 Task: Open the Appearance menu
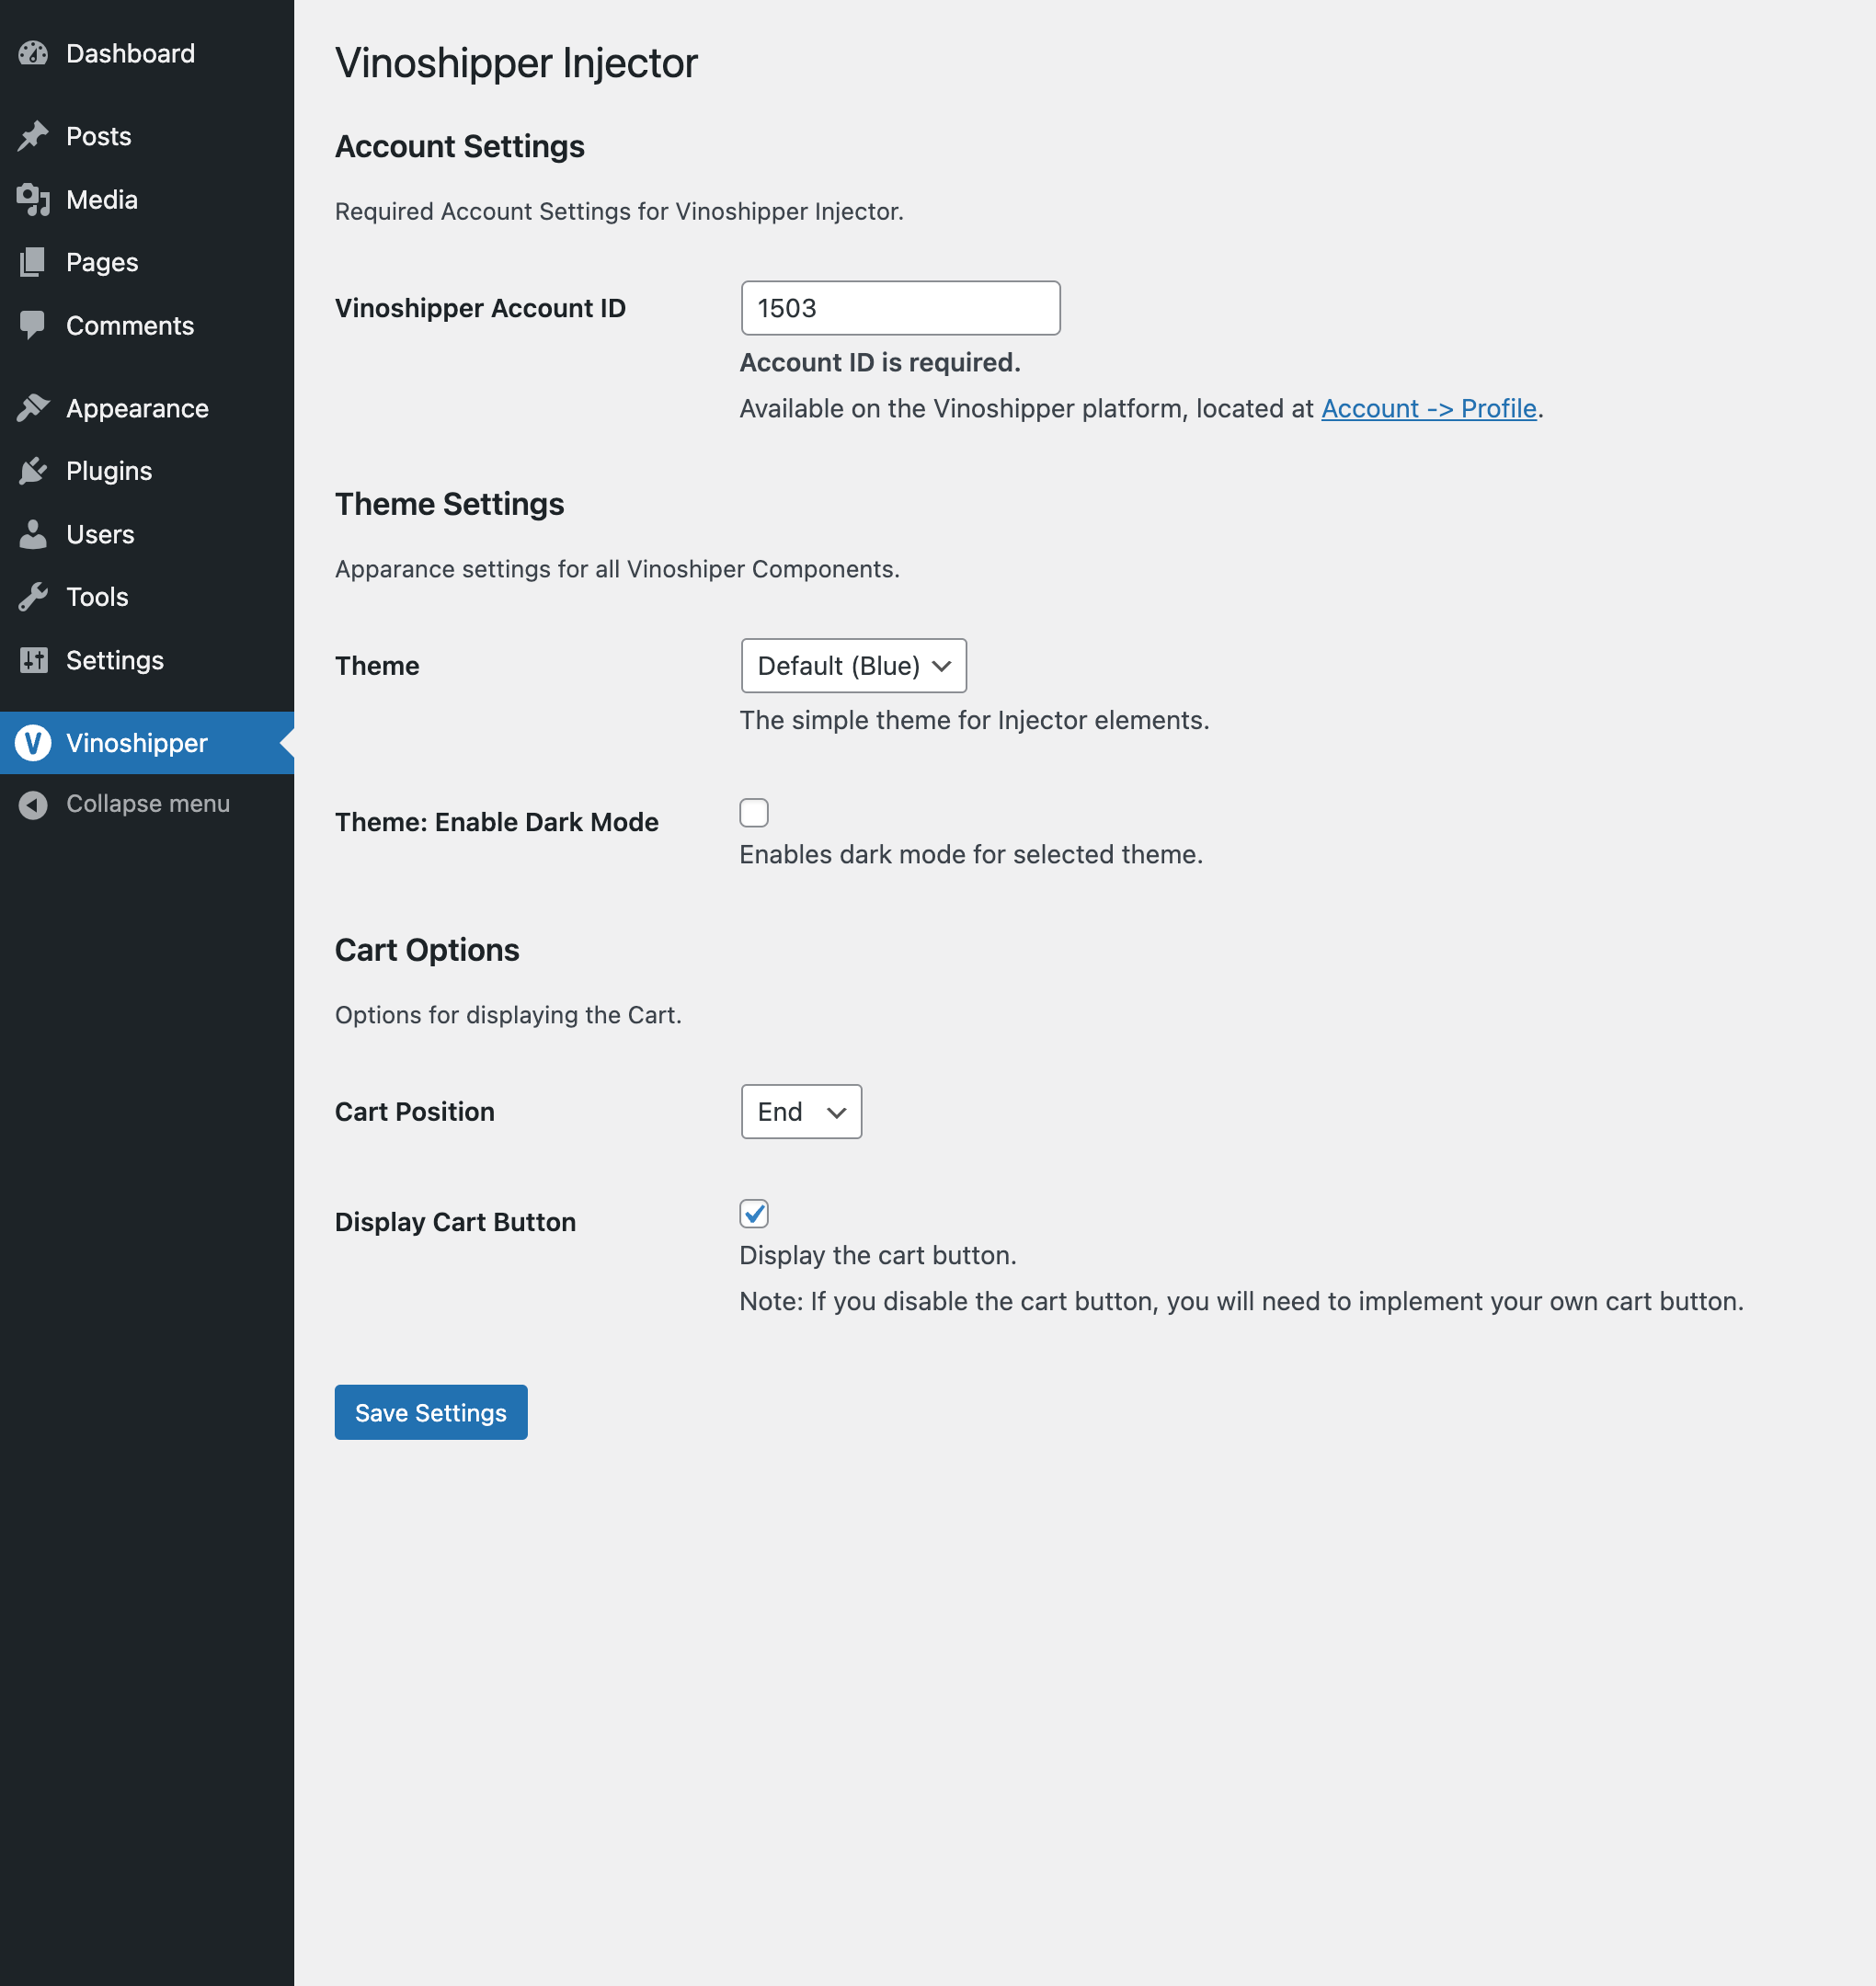coord(147,408)
